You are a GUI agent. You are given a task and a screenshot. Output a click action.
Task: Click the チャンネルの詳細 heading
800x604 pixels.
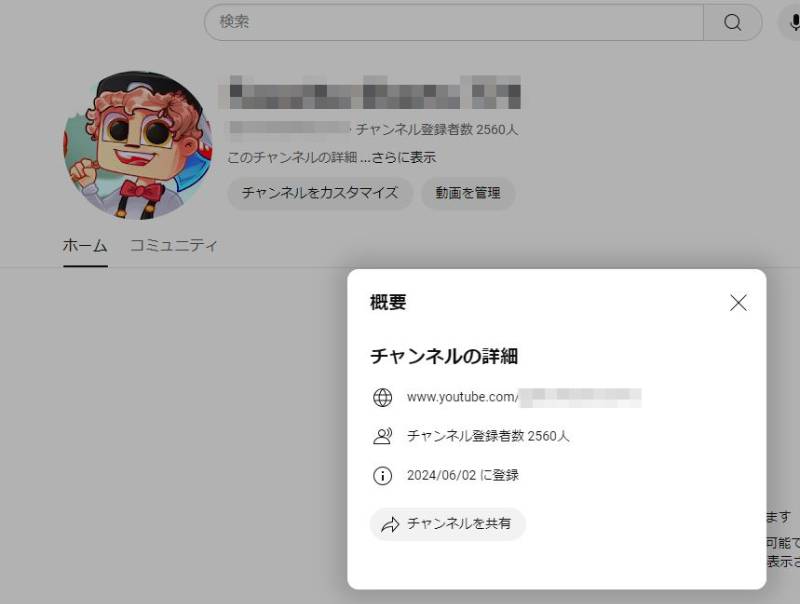[x=444, y=356]
